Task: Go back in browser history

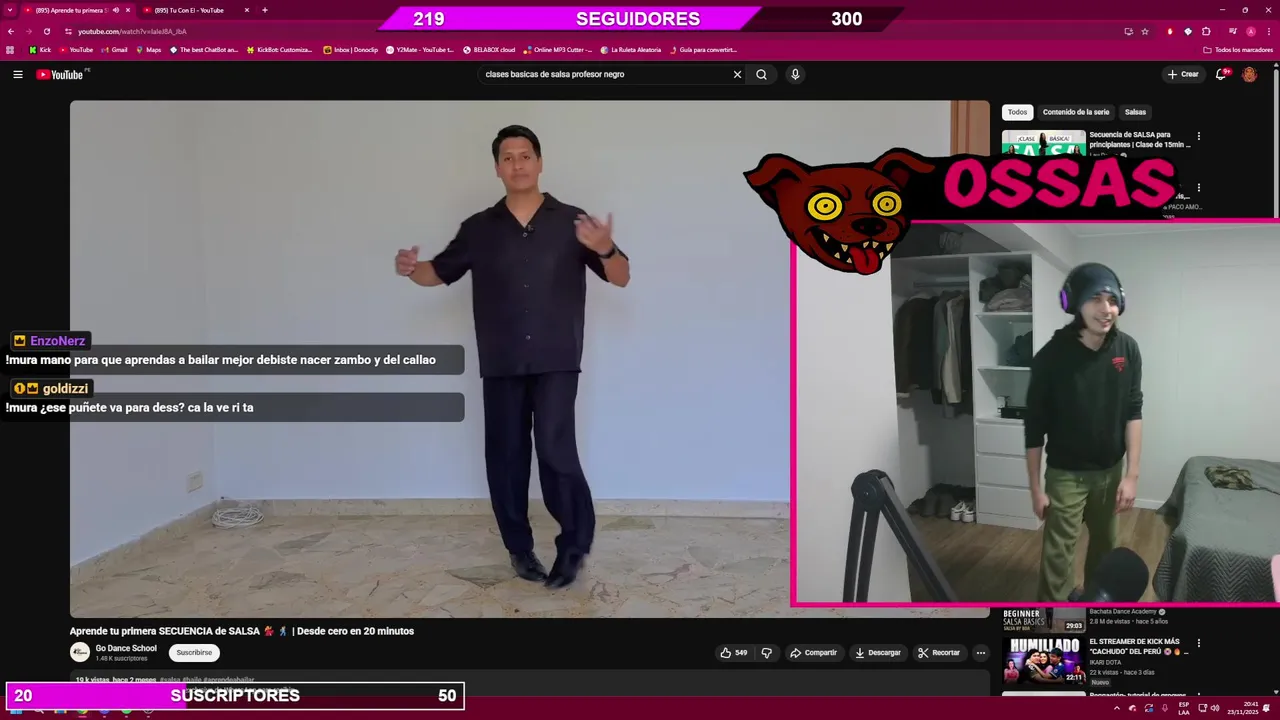Action: pyautogui.click(x=11, y=31)
